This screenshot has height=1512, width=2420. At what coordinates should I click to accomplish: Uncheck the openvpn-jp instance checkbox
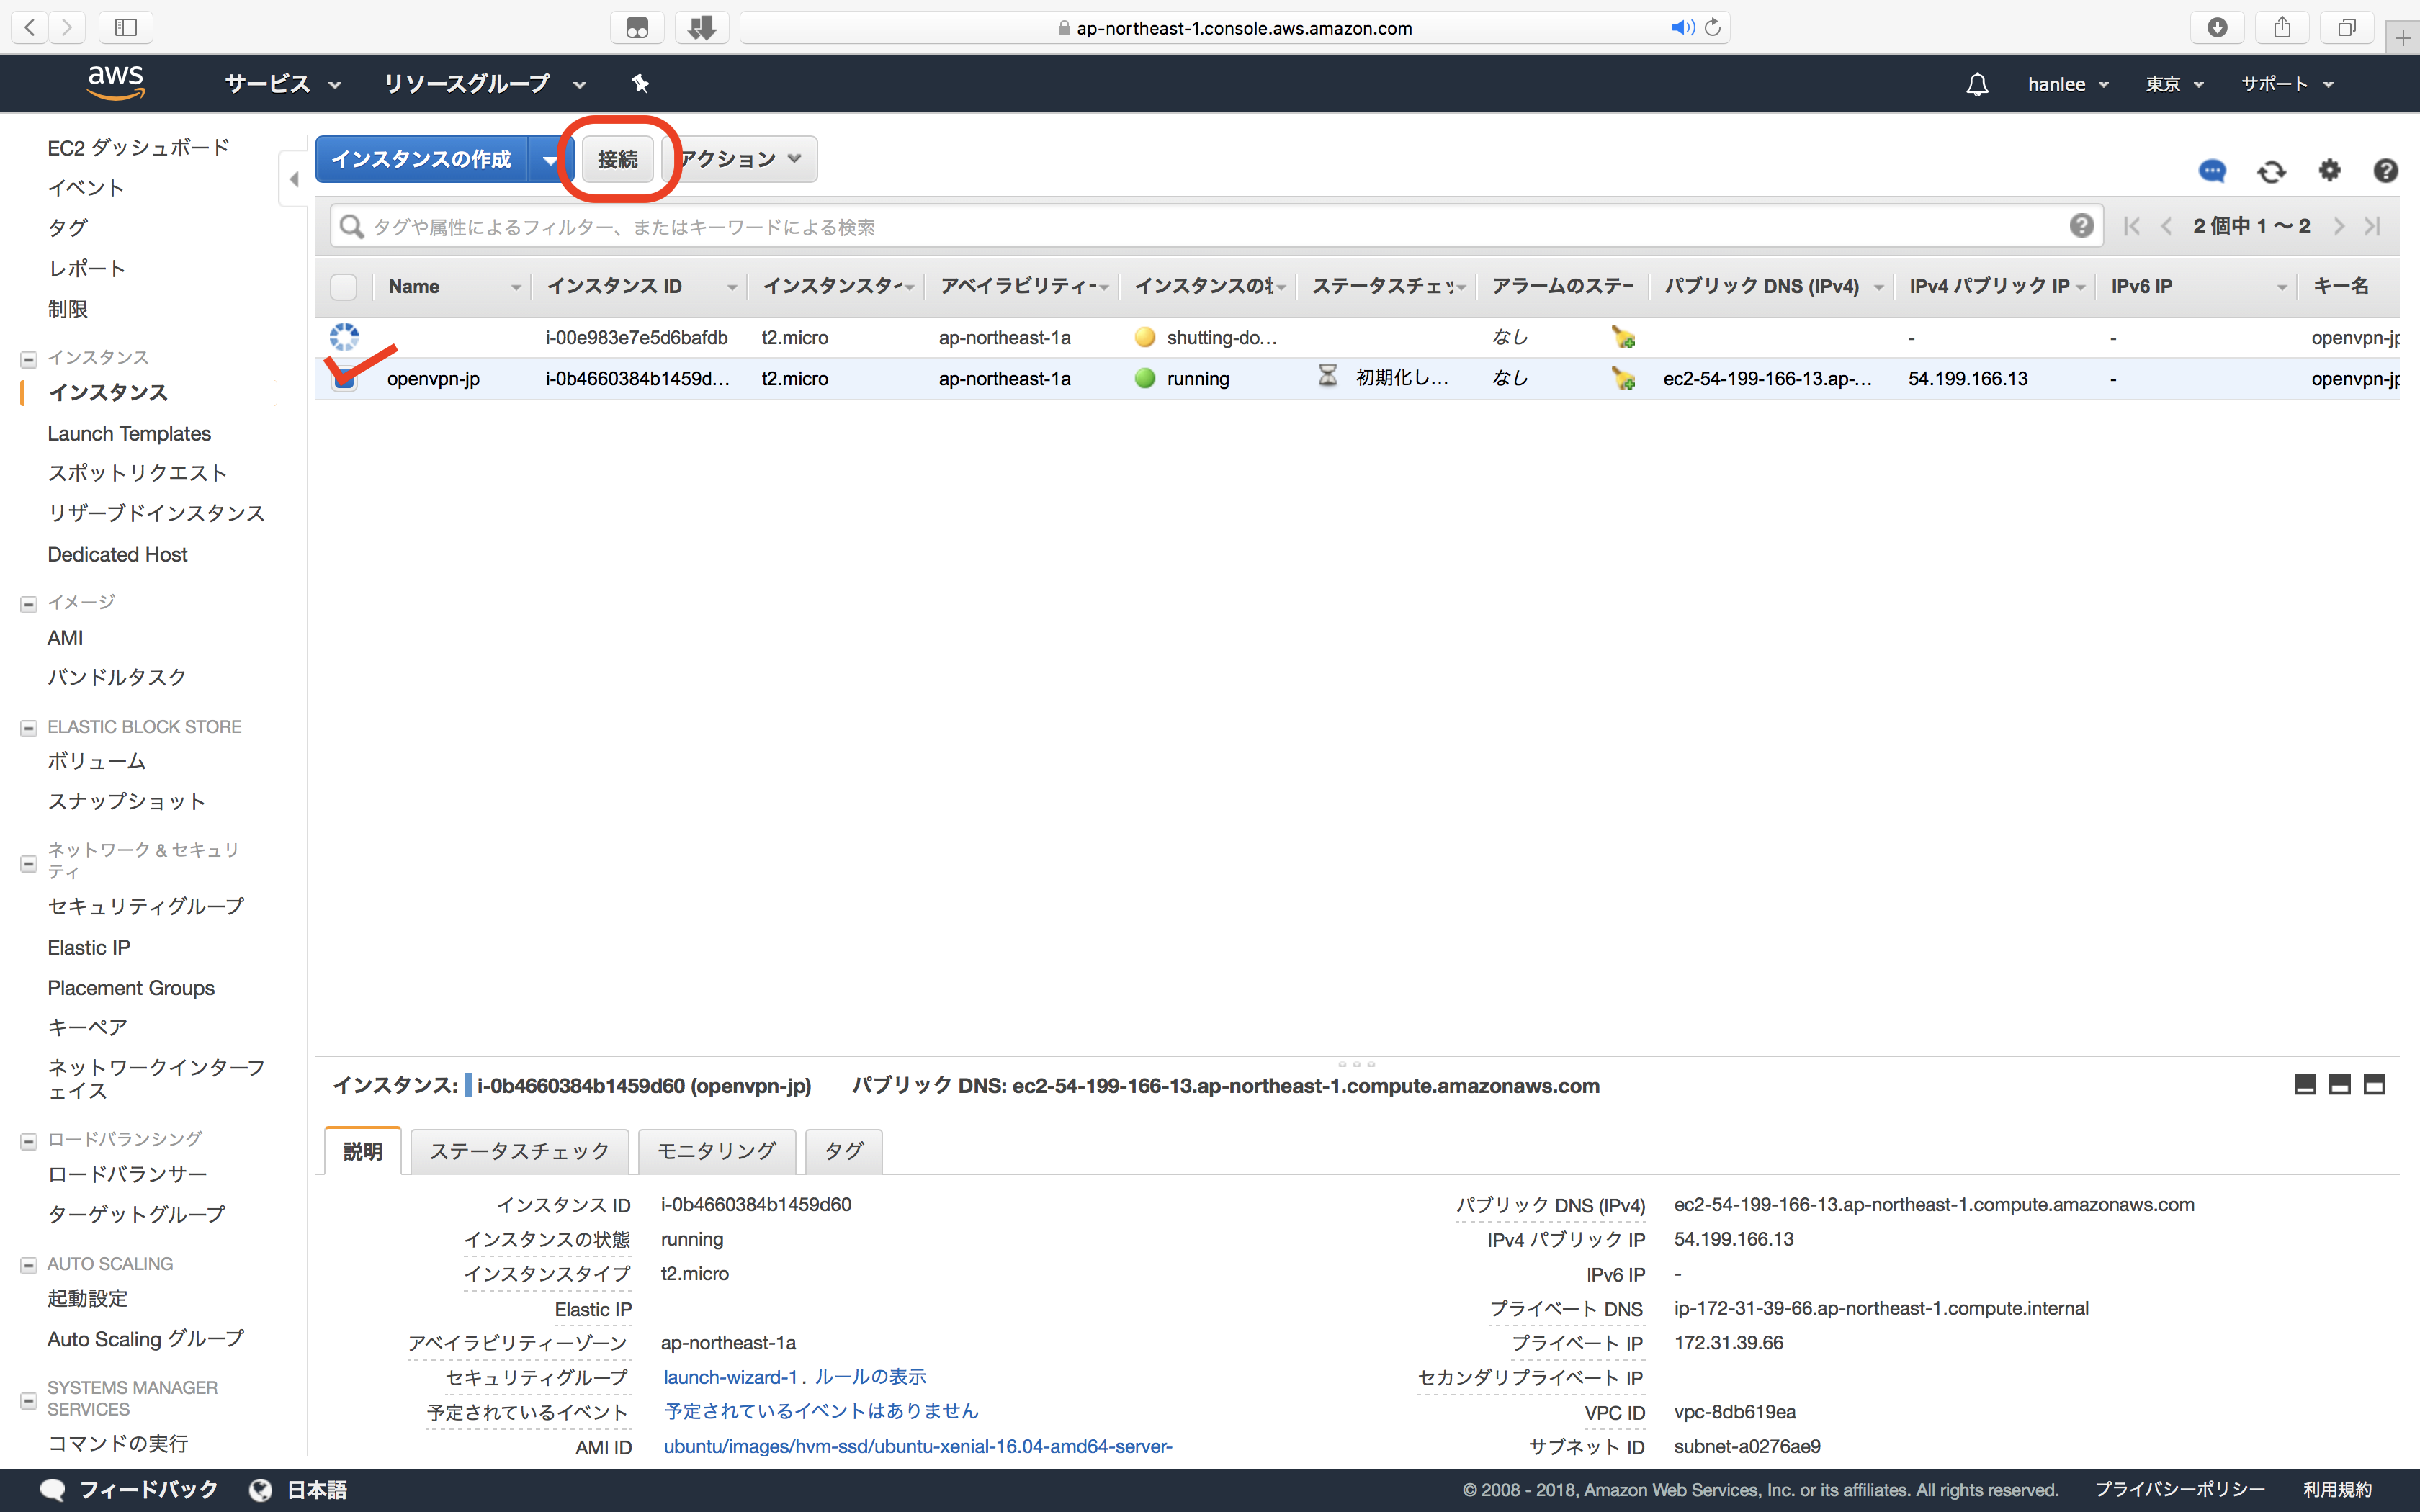343,379
